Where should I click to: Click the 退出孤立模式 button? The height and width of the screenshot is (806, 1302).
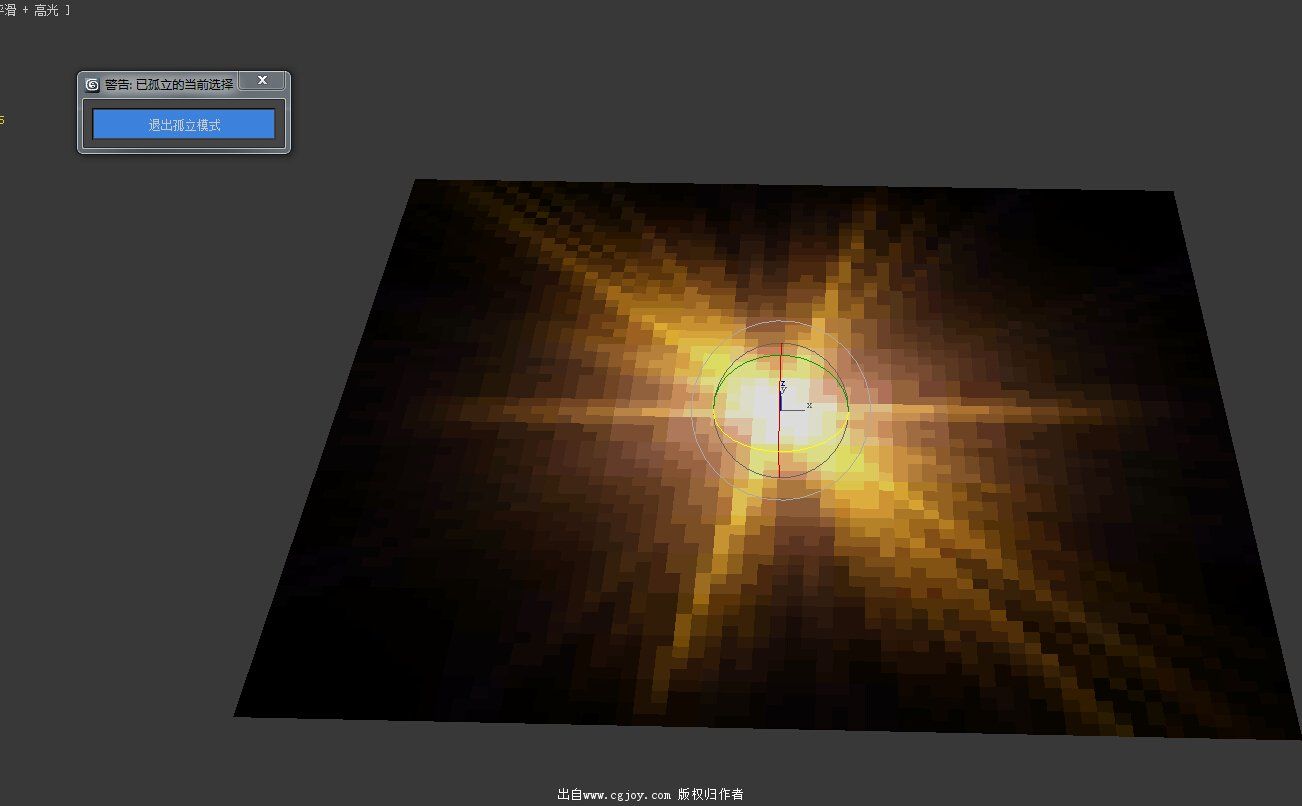(184, 125)
